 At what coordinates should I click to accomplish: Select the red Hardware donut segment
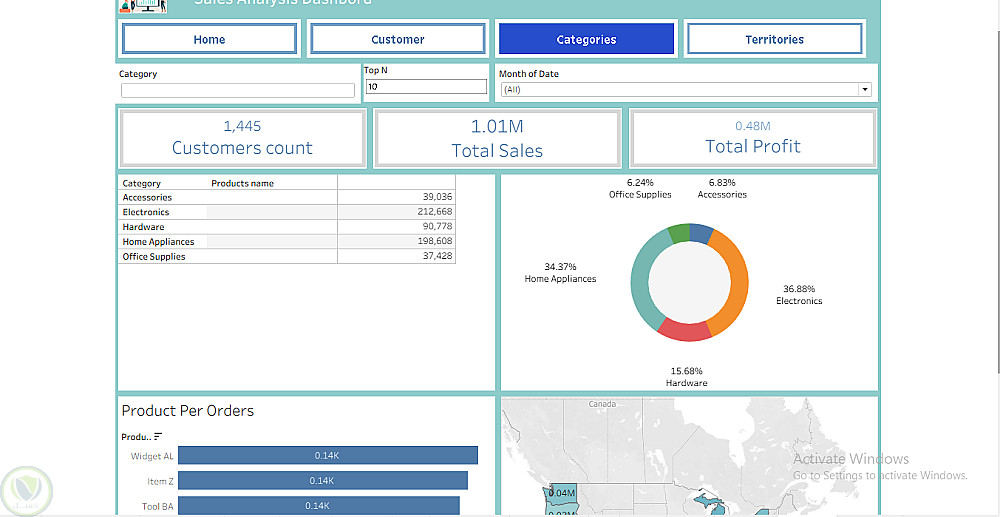point(685,330)
